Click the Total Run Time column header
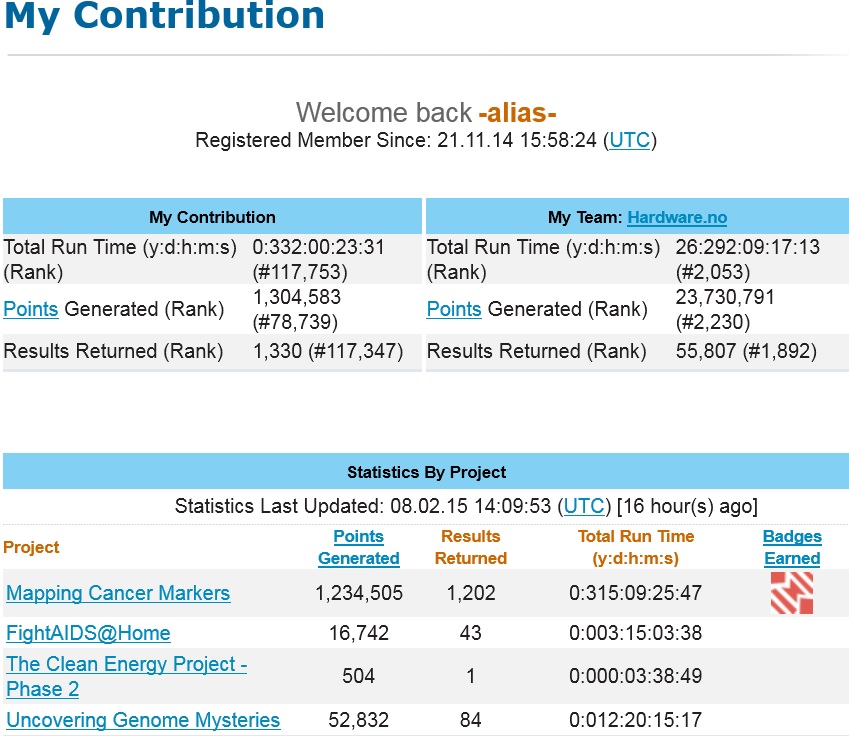This screenshot has height=736, width=849. point(636,547)
